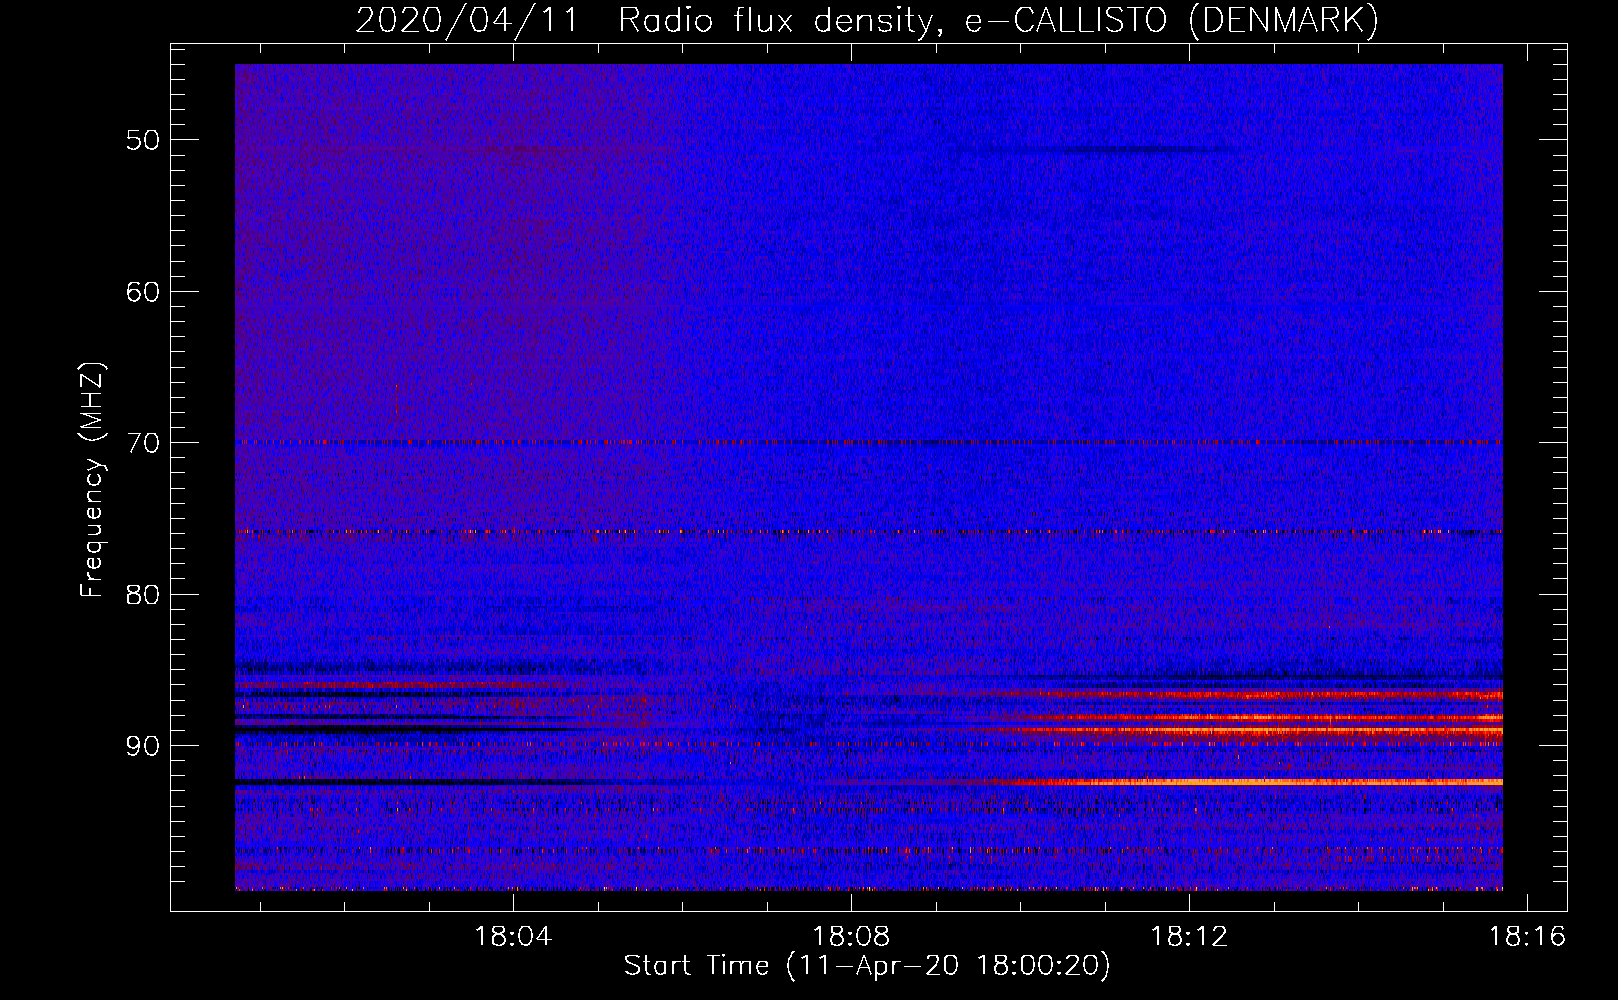Screen dimensions: 1618x1000
Task: Click the time tick label '18:08'
Action: click(x=851, y=937)
